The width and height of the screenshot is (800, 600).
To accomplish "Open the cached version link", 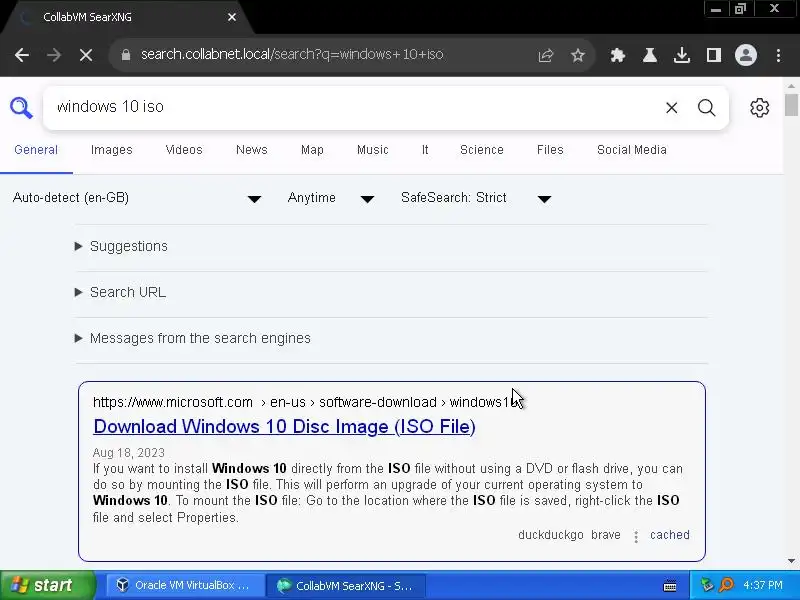I will (669, 535).
